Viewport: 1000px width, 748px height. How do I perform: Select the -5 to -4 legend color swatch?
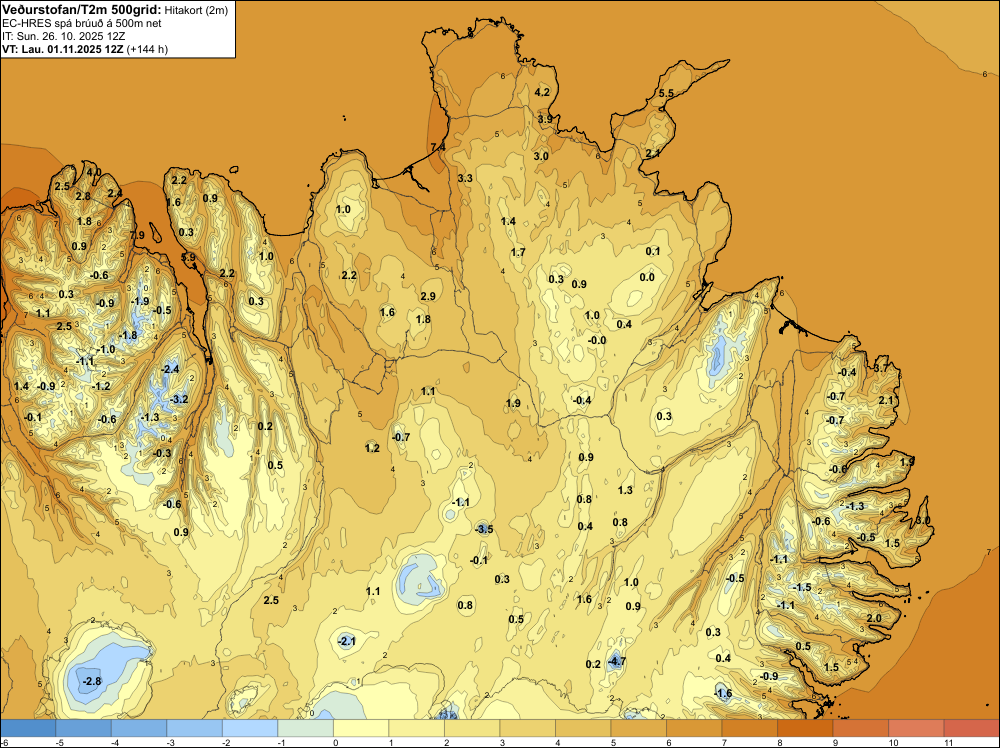[84, 728]
